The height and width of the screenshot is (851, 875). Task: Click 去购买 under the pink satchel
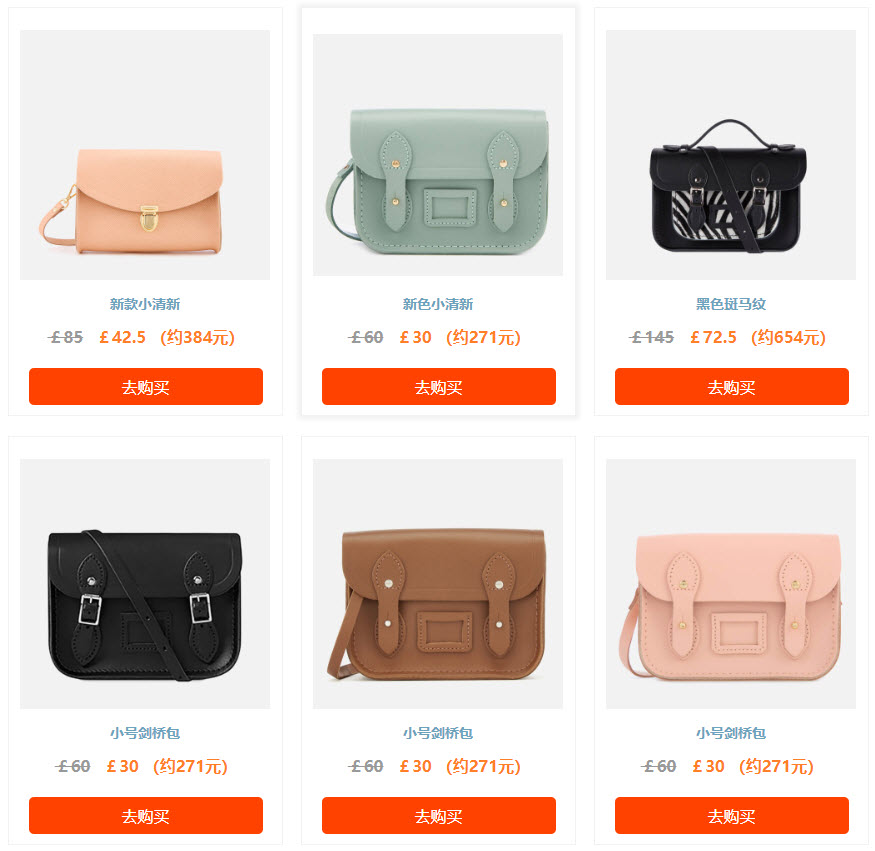pos(732,815)
